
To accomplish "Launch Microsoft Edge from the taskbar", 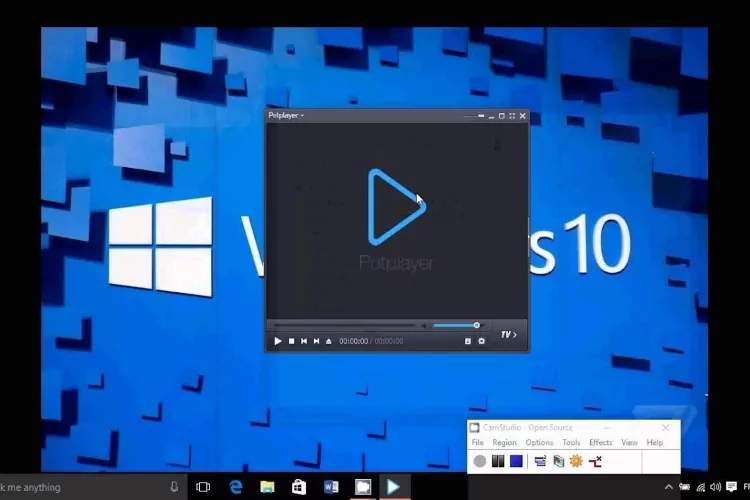I will (235, 487).
